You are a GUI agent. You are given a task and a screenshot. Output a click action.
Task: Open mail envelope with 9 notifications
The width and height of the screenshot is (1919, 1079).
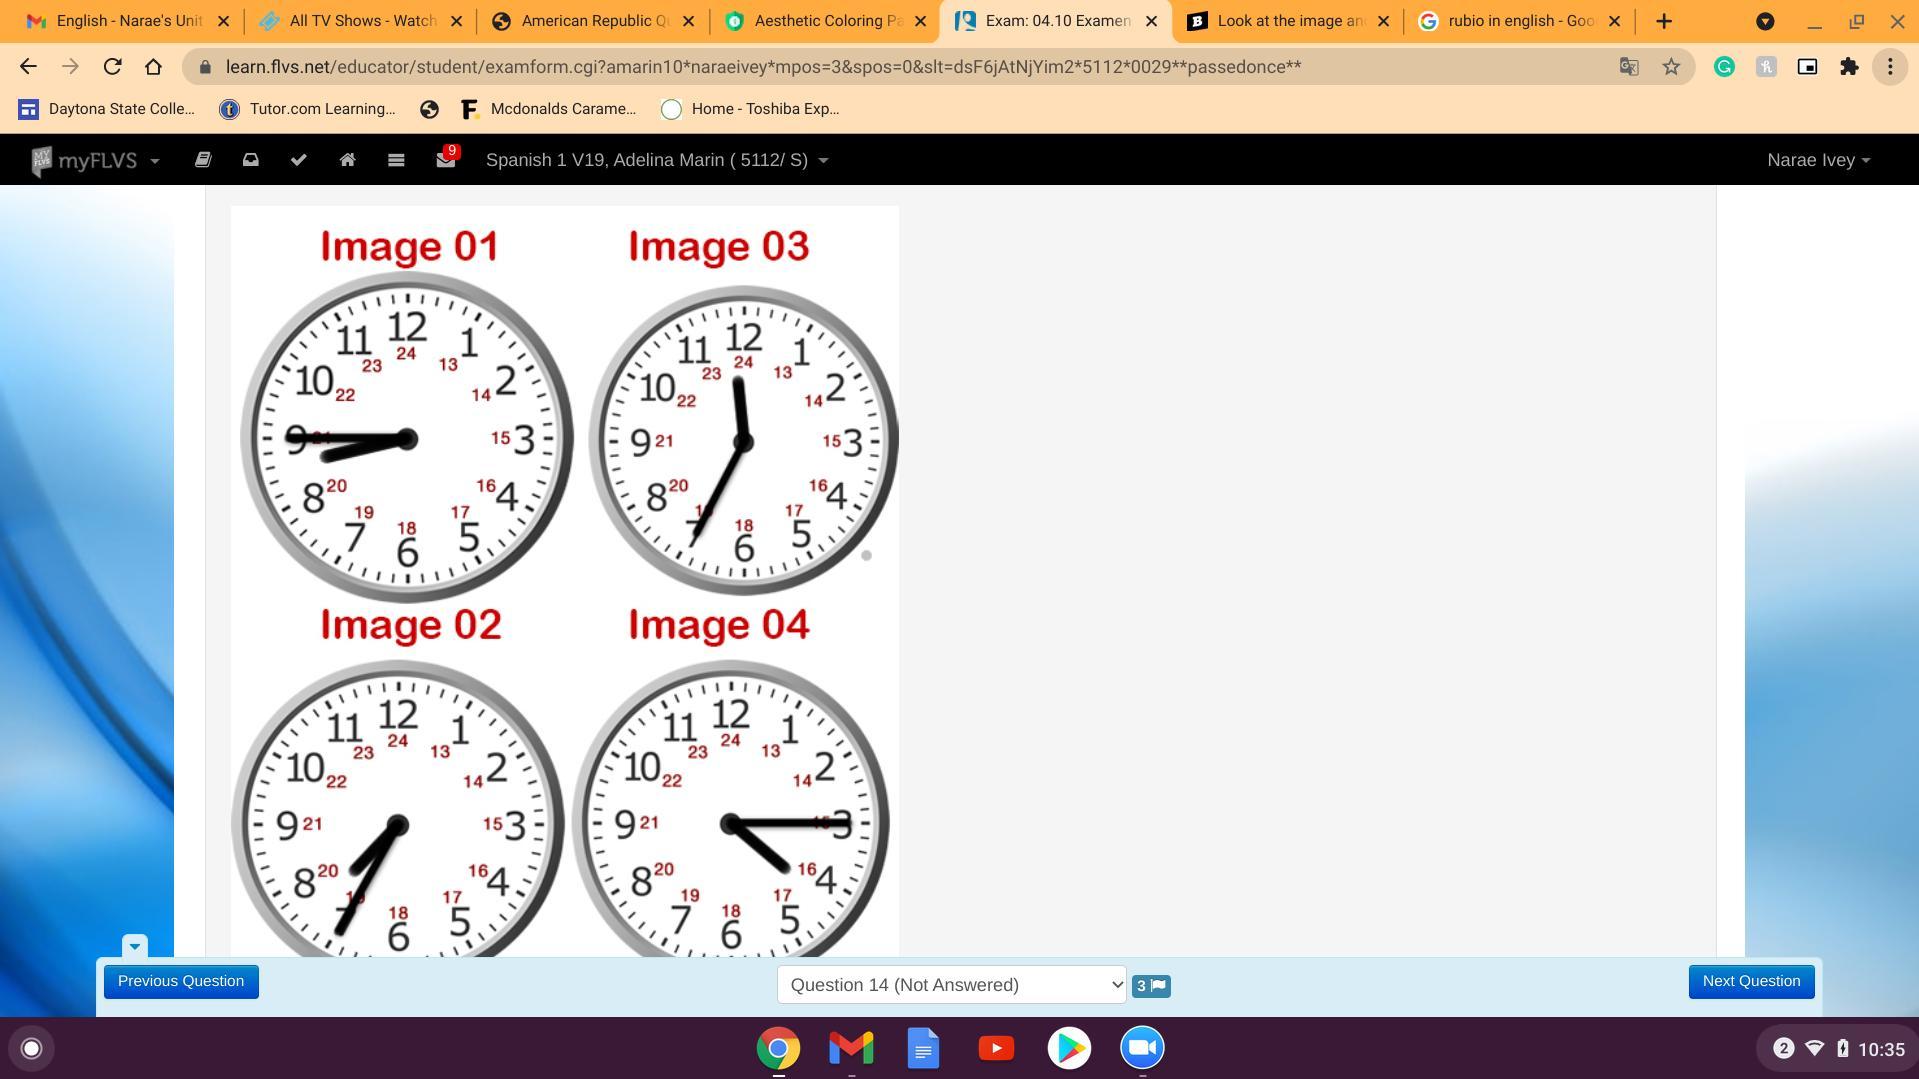(x=446, y=158)
